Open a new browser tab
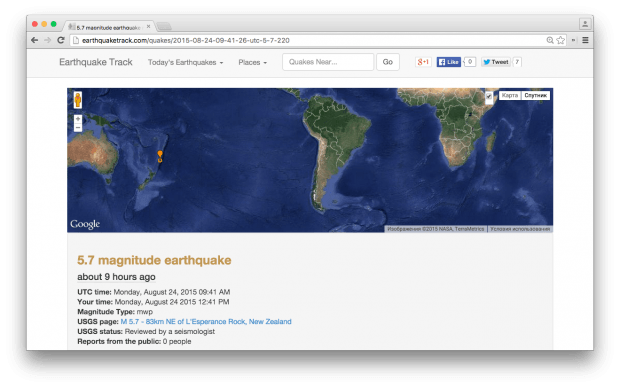This screenshot has width=620, height=388. [164, 27]
